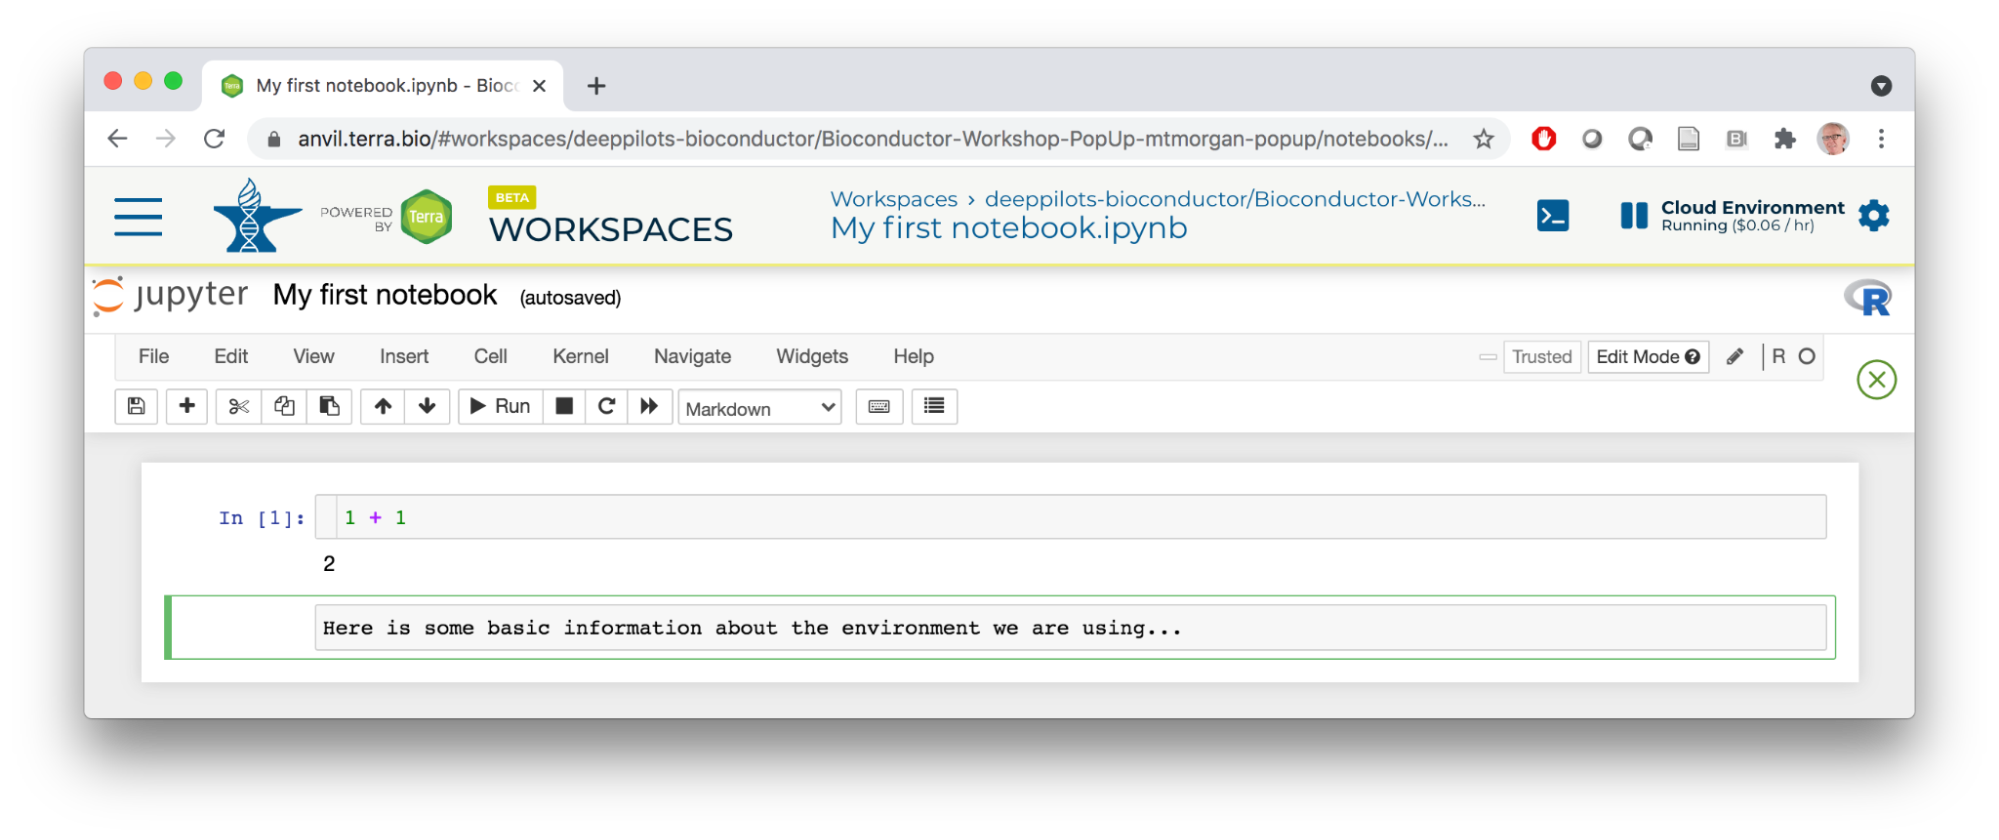
Task: Click the green Terra hexagon logo
Action: 427,216
